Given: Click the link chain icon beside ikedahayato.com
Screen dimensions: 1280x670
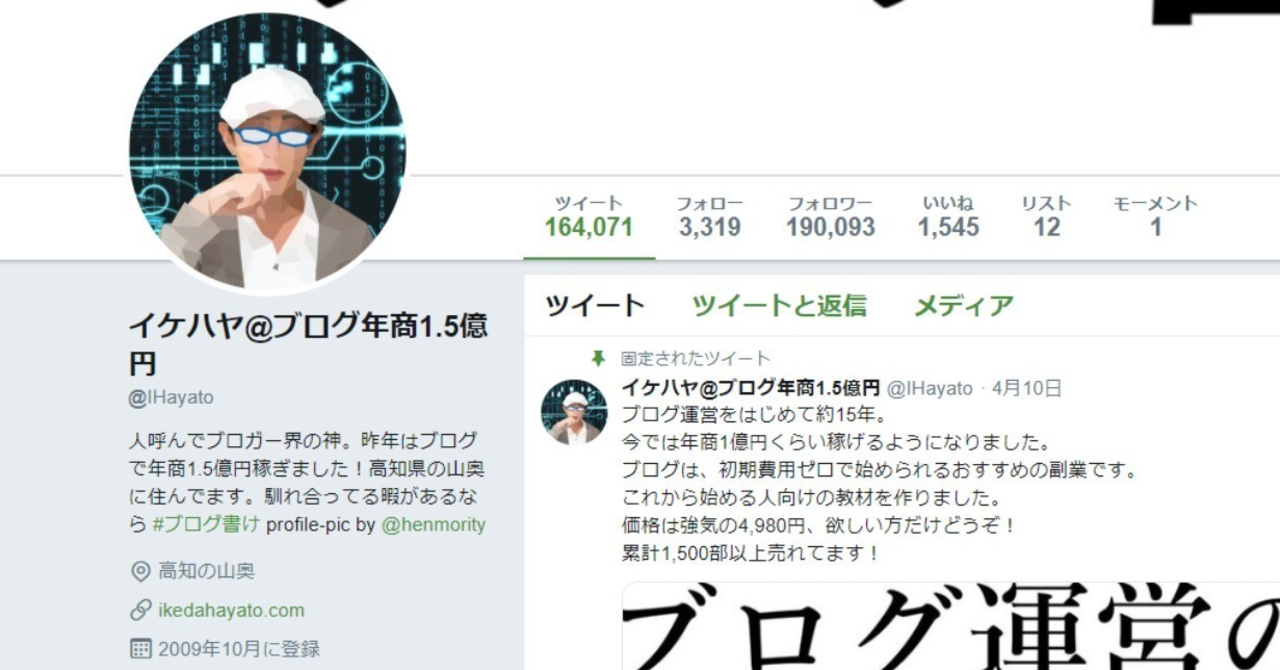Looking at the screenshot, I should coord(141,610).
